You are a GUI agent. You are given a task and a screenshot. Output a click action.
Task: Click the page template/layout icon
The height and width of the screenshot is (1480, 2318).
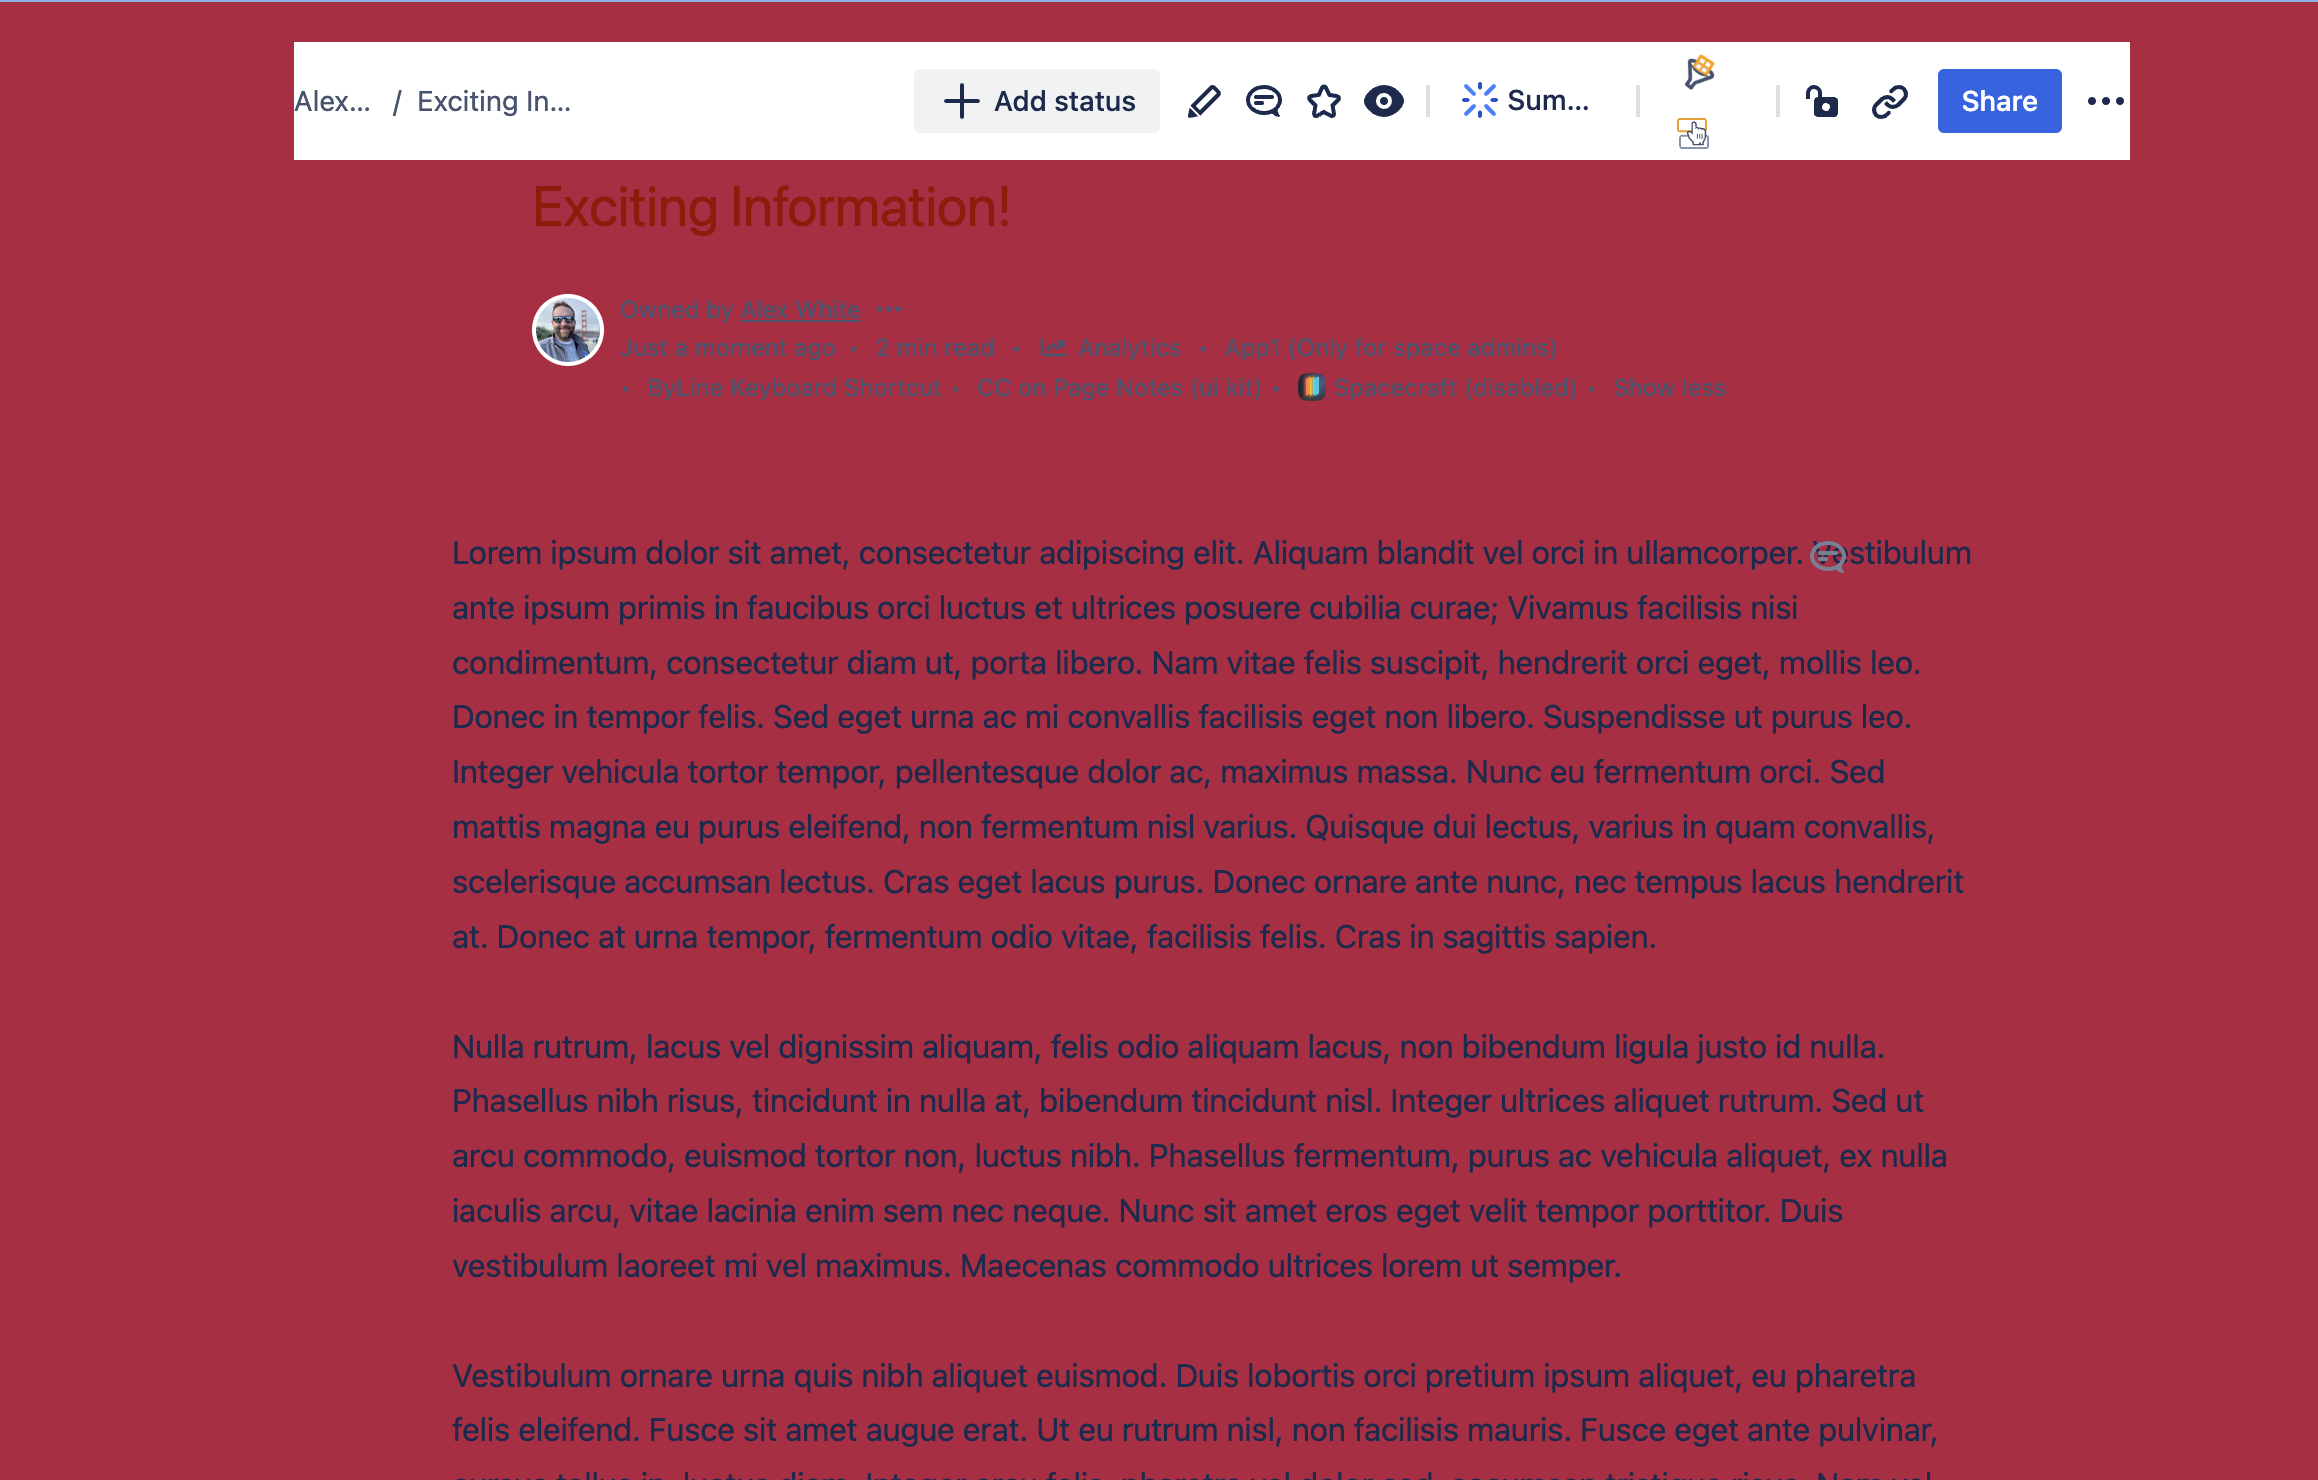click(x=1693, y=132)
